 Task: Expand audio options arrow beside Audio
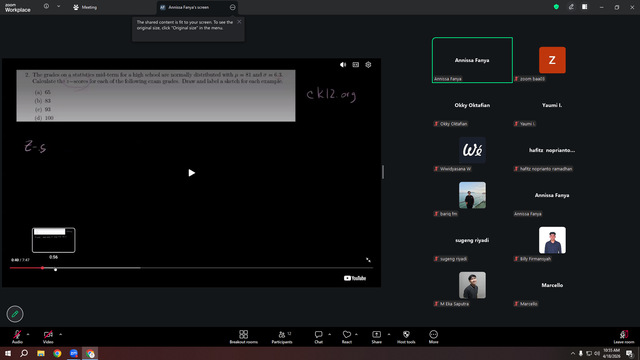pos(28,334)
